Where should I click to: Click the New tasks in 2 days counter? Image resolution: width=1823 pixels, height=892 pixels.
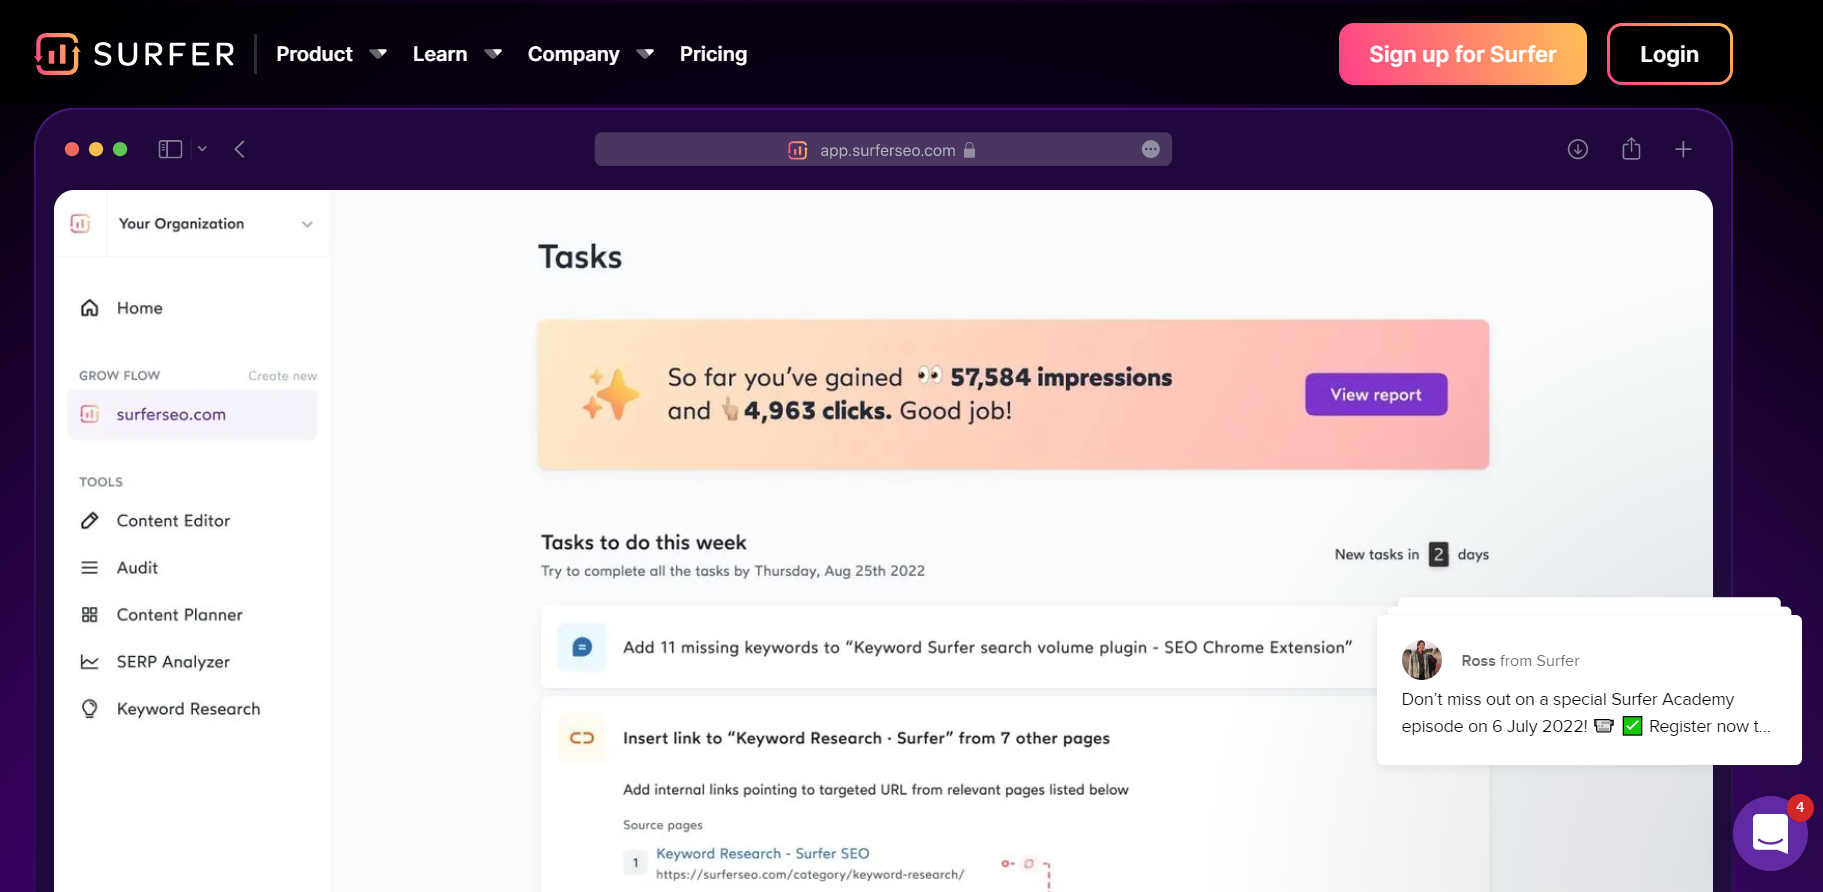tap(1412, 554)
